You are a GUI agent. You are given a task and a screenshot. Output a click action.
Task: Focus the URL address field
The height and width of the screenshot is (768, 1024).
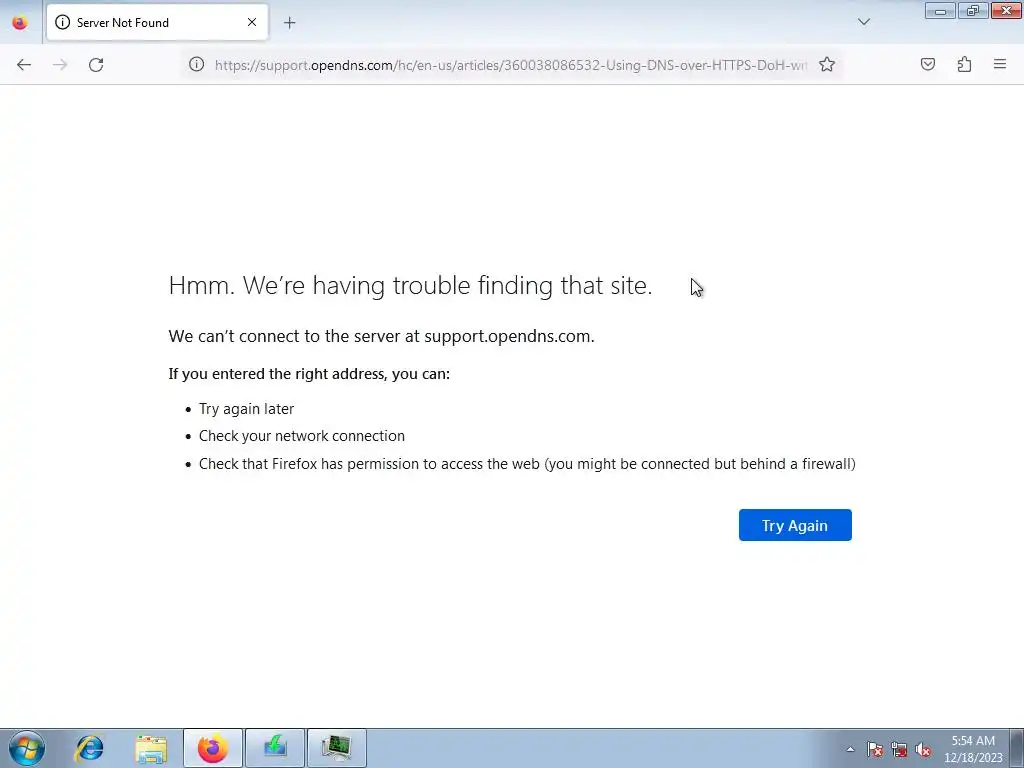[511, 65]
